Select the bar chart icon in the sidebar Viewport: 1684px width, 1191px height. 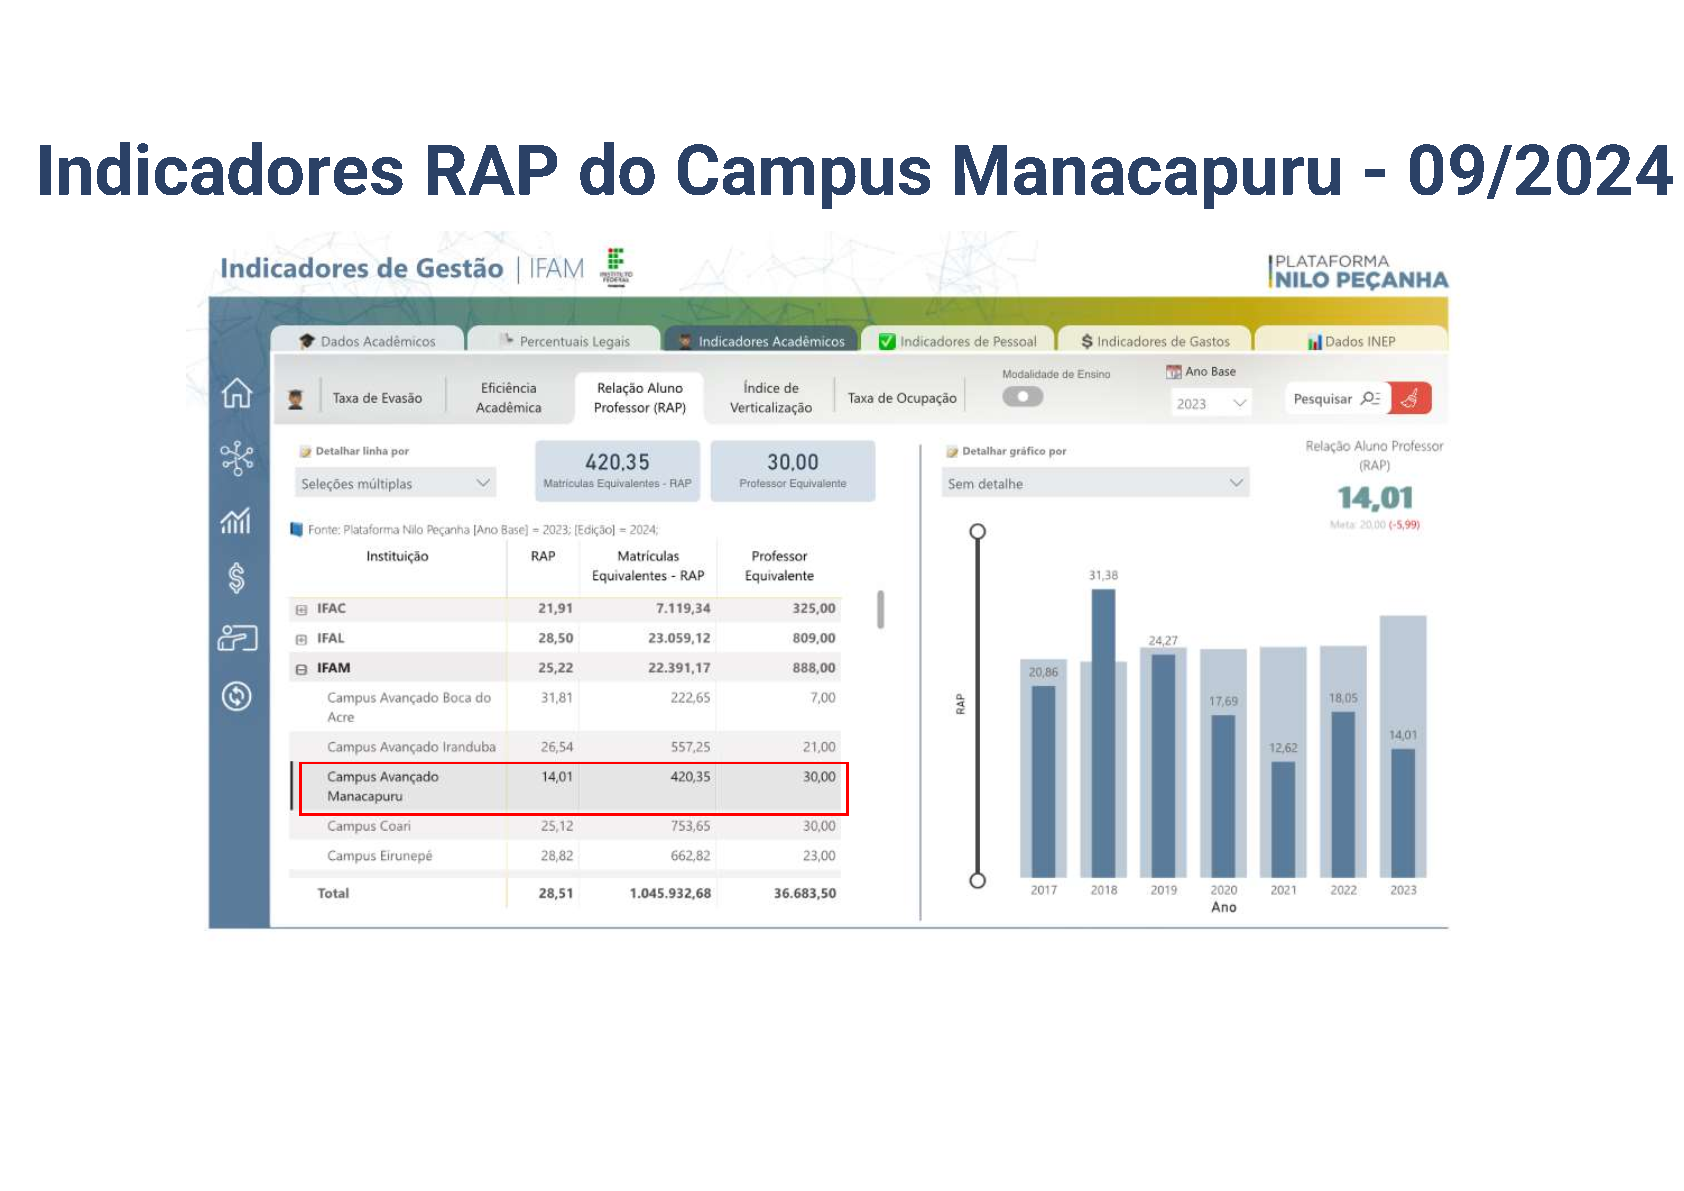(x=237, y=520)
